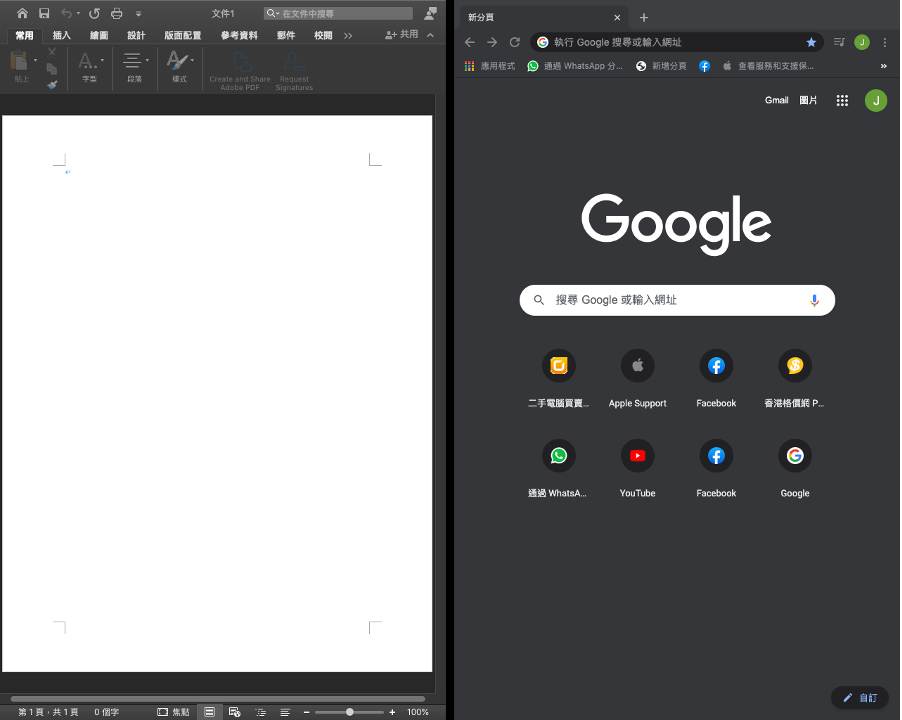This screenshot has width=902, height=720.
Task: Open the 校閱 ribbon tab
Action: (x=323, y=36)
